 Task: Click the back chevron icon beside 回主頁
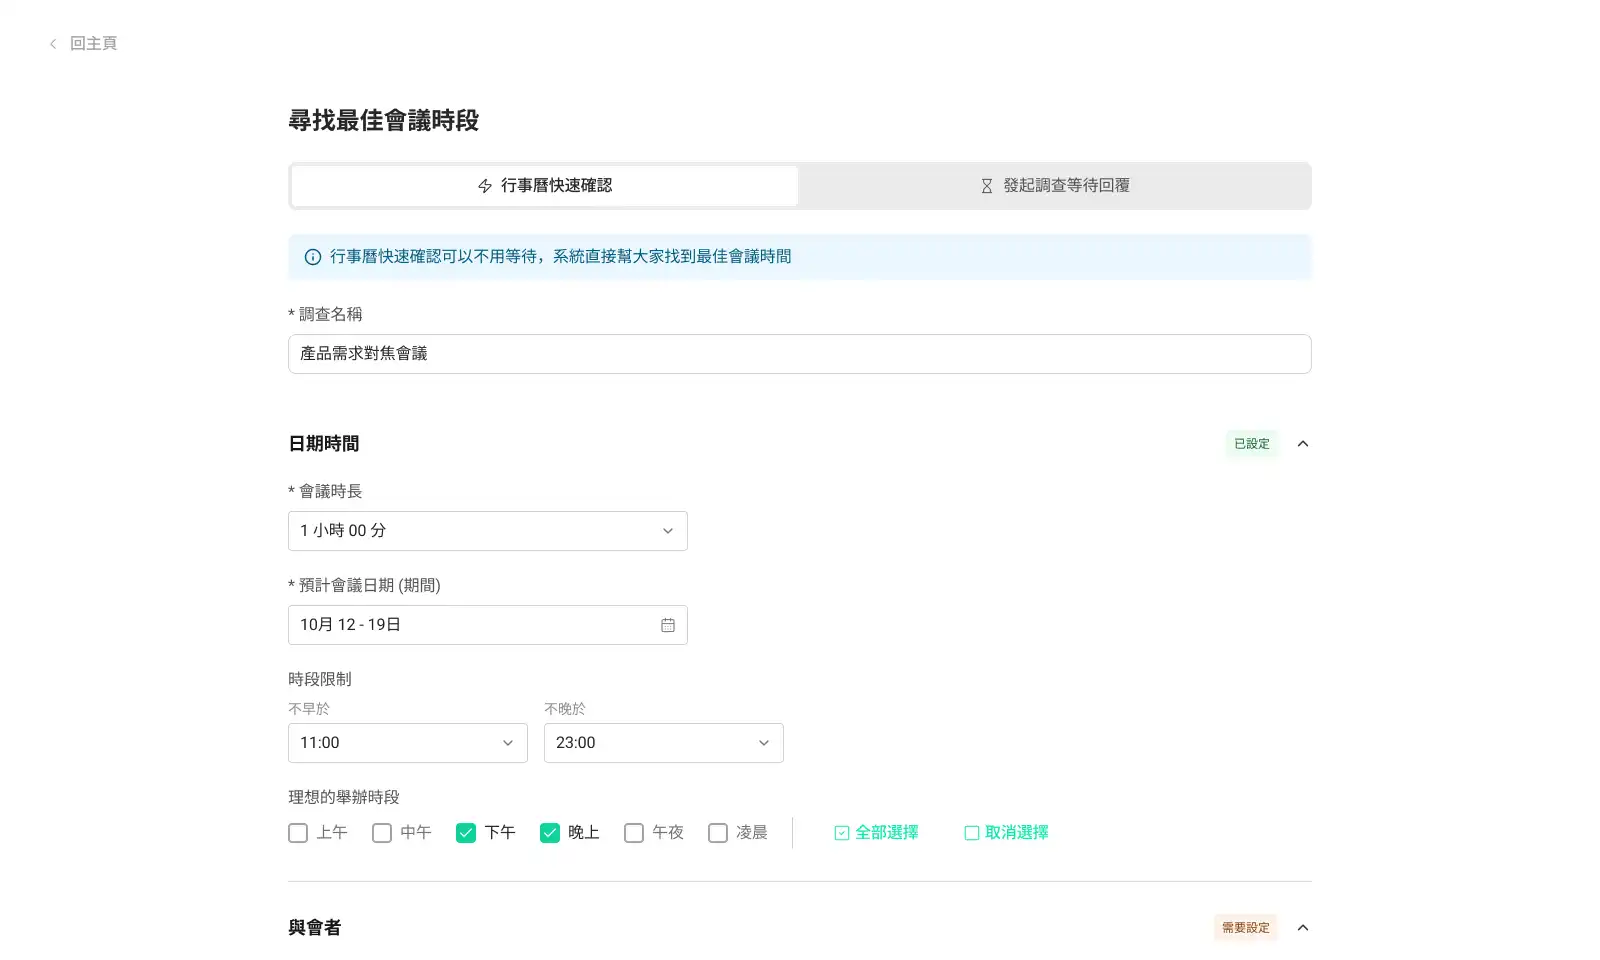(53, 44)
